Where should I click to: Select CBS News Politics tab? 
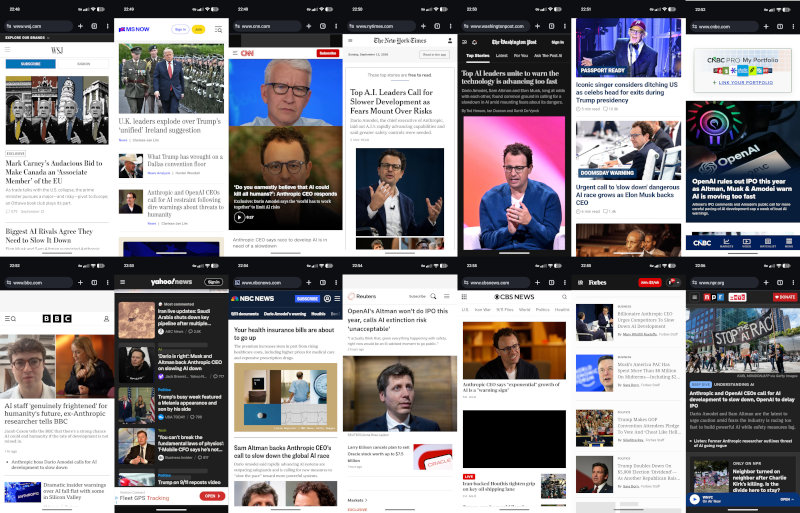543,309
